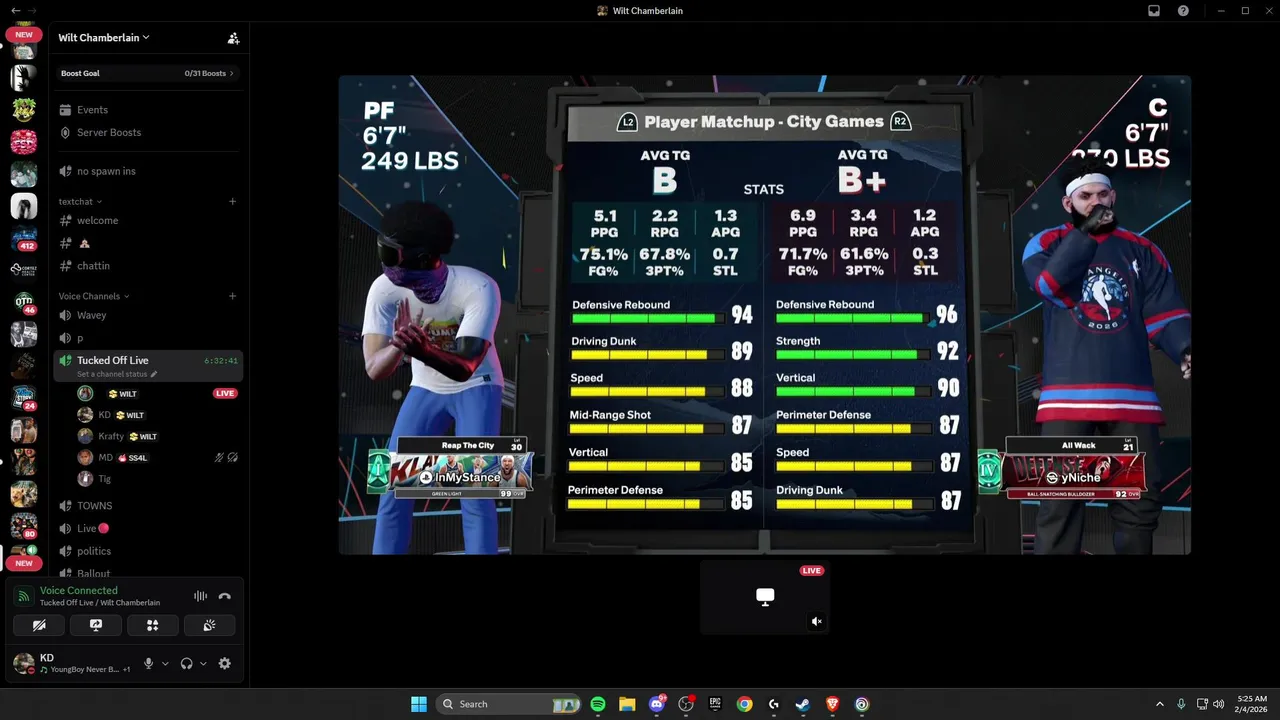The height and width of the screenshot is (720, 1280).
Task: Start an activity from the voice panel
Action: point(153,625)
